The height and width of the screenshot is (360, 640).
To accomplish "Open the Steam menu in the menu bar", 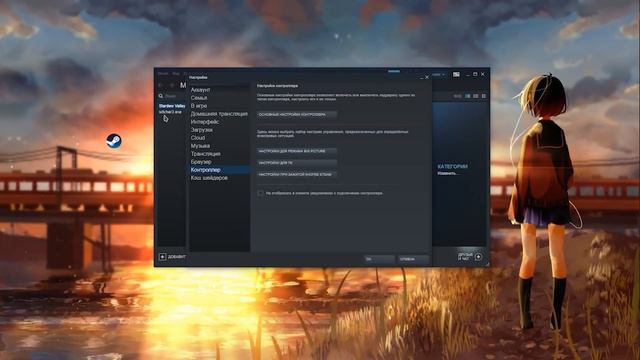I will (163, 73).
